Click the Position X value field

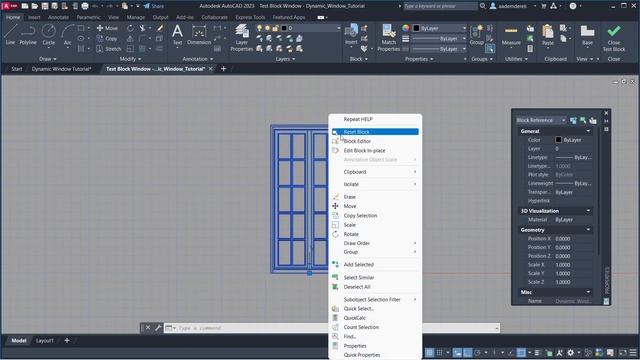(x=573, y=239)
